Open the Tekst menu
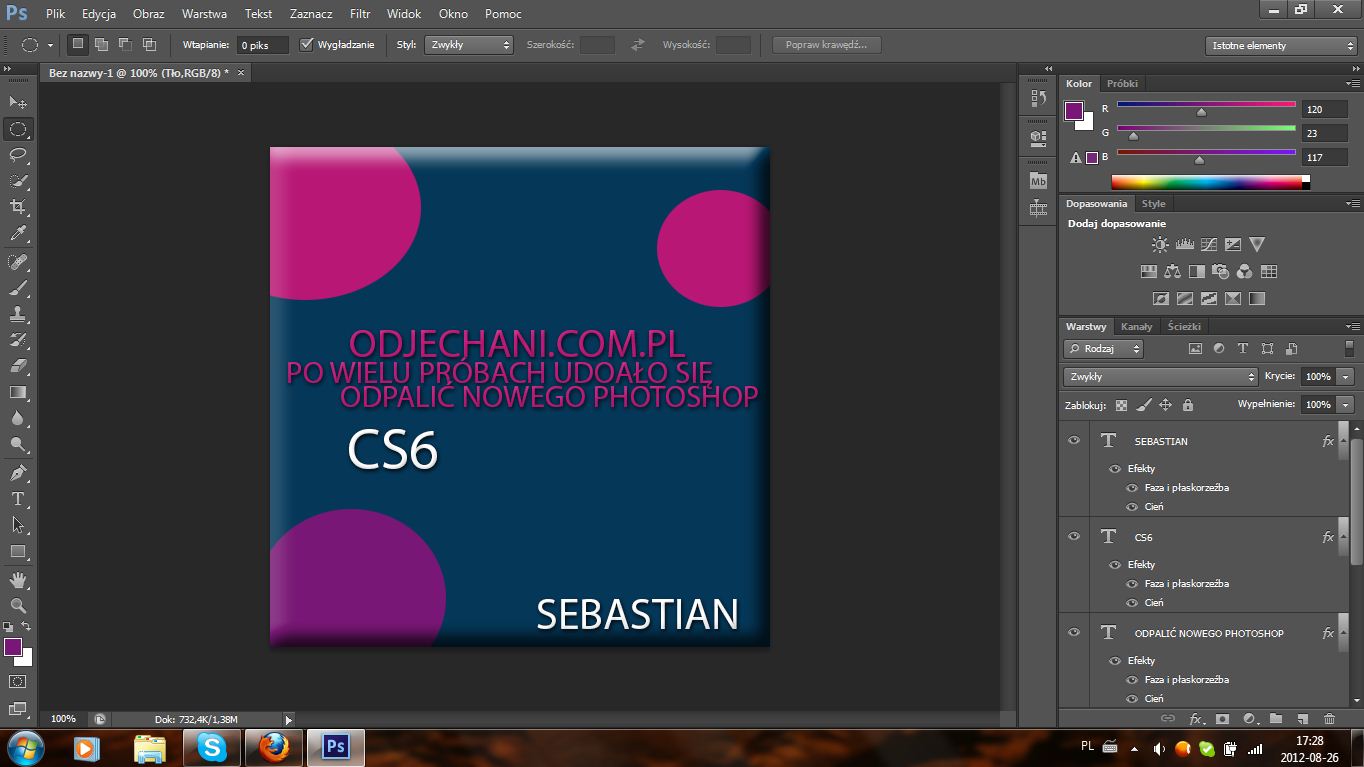 pyautogui.click(x=258, y=14)
